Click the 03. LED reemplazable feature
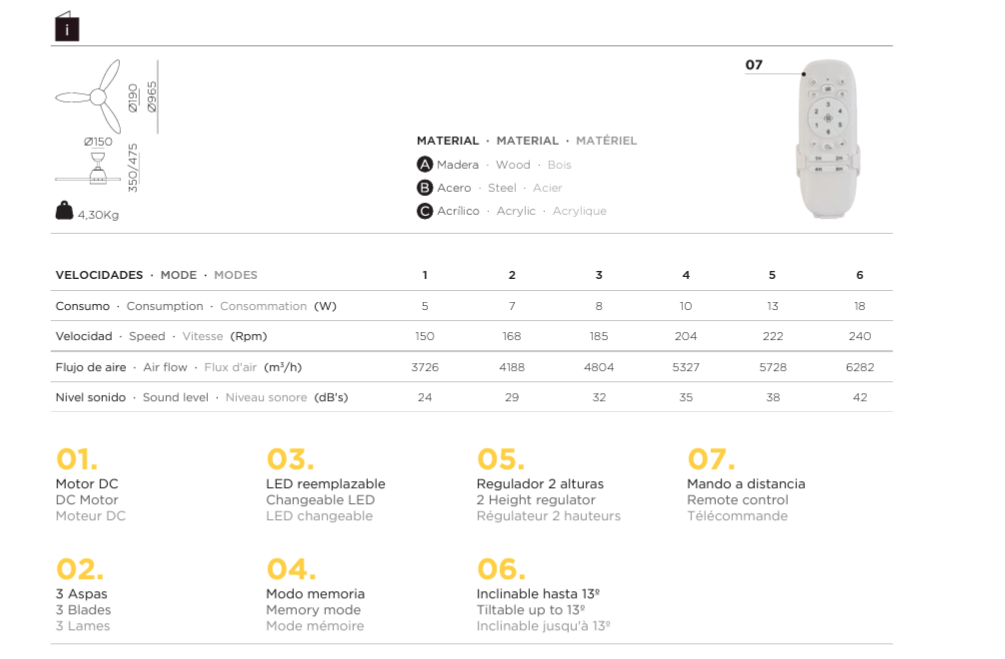The width and height of the screenshot is (1005, 659). click(326, 485)
